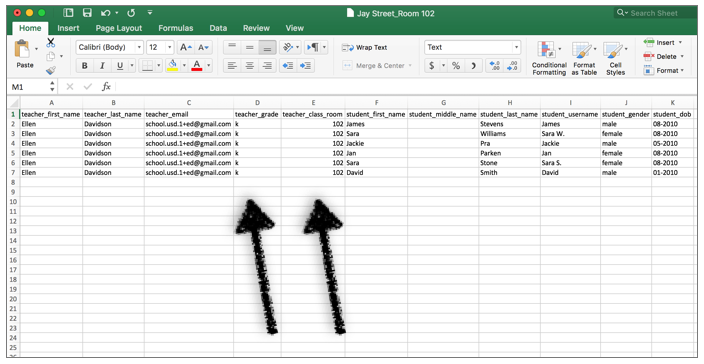Viewport: 704px width, 364px height.
Task: Click the Redo arrow icon
Action: coord(131,13)
